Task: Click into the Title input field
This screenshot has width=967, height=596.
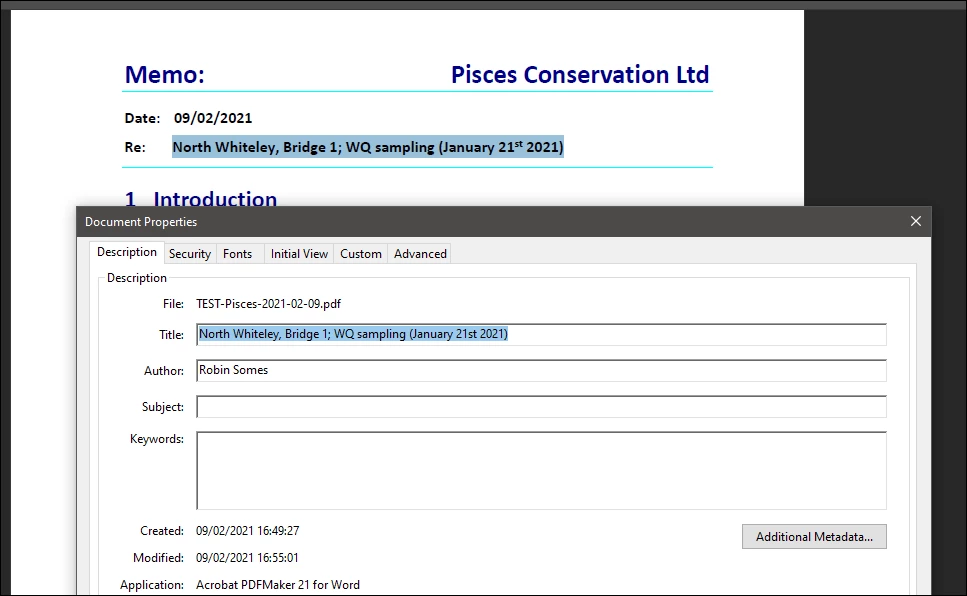Action: coord(541,334)
